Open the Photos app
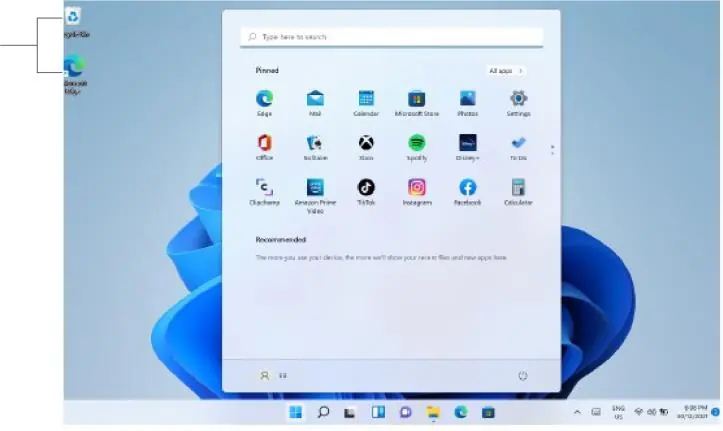The height and width of the screenshot is (431, 723). [468, 103]
